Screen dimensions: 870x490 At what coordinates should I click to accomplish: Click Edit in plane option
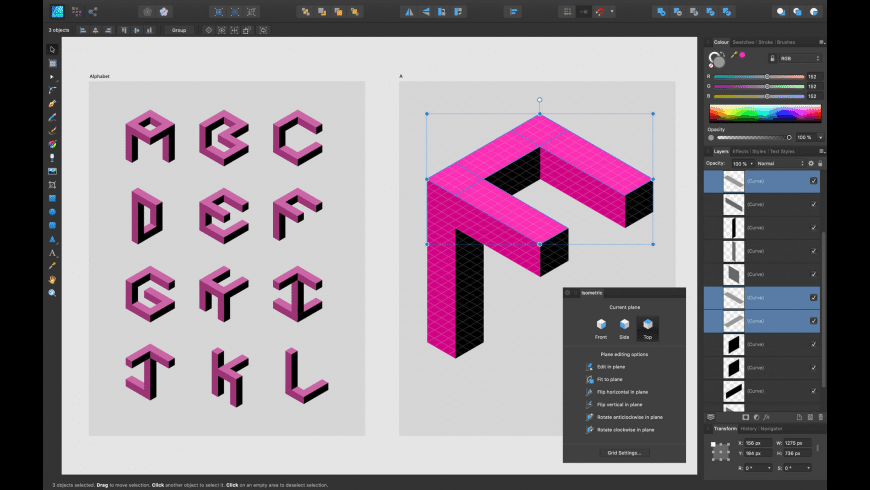tap(606, 367)
